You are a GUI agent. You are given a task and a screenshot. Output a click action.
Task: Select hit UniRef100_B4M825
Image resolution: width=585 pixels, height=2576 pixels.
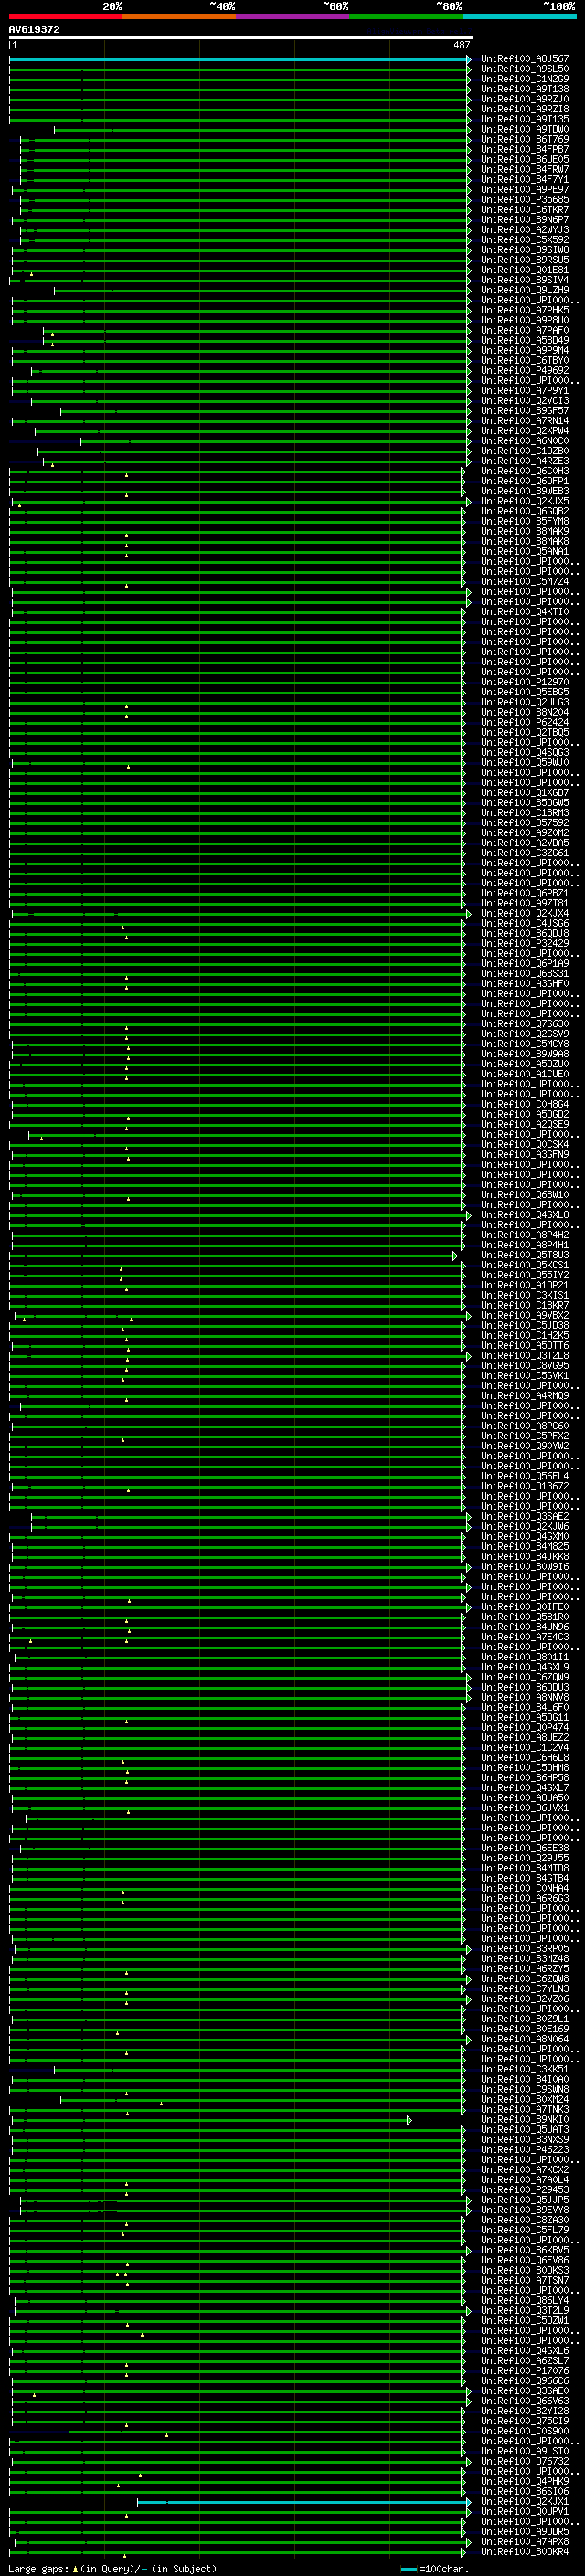tap(525, 1547)
